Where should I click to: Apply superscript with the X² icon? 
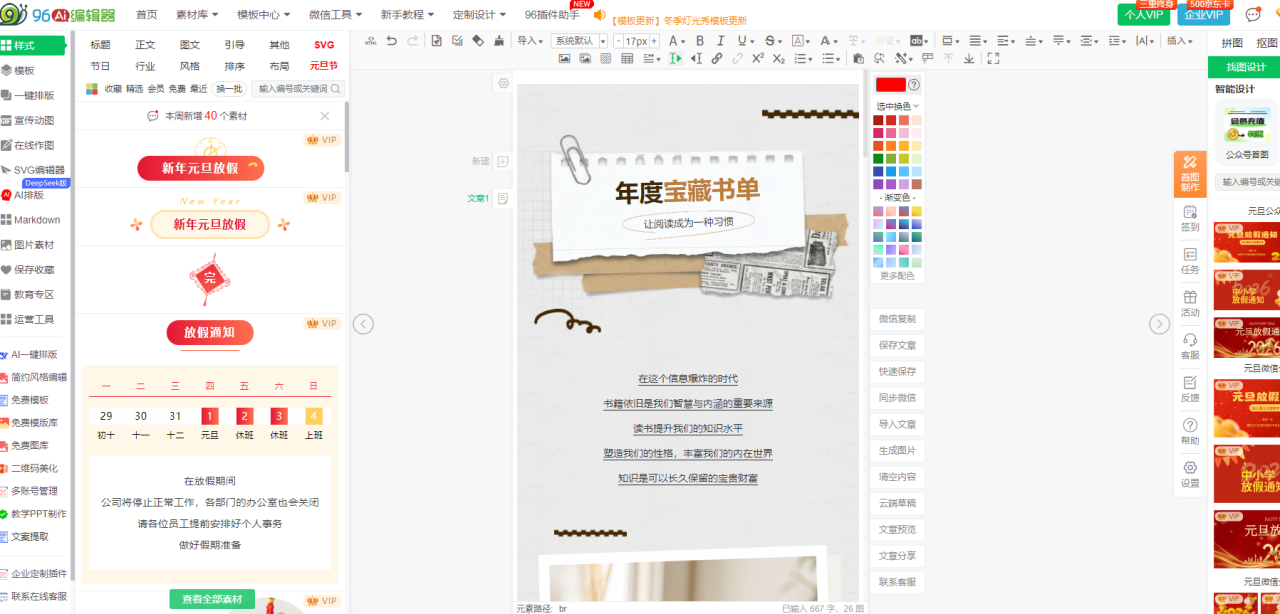pyautogui.click(x=758, y=59)
